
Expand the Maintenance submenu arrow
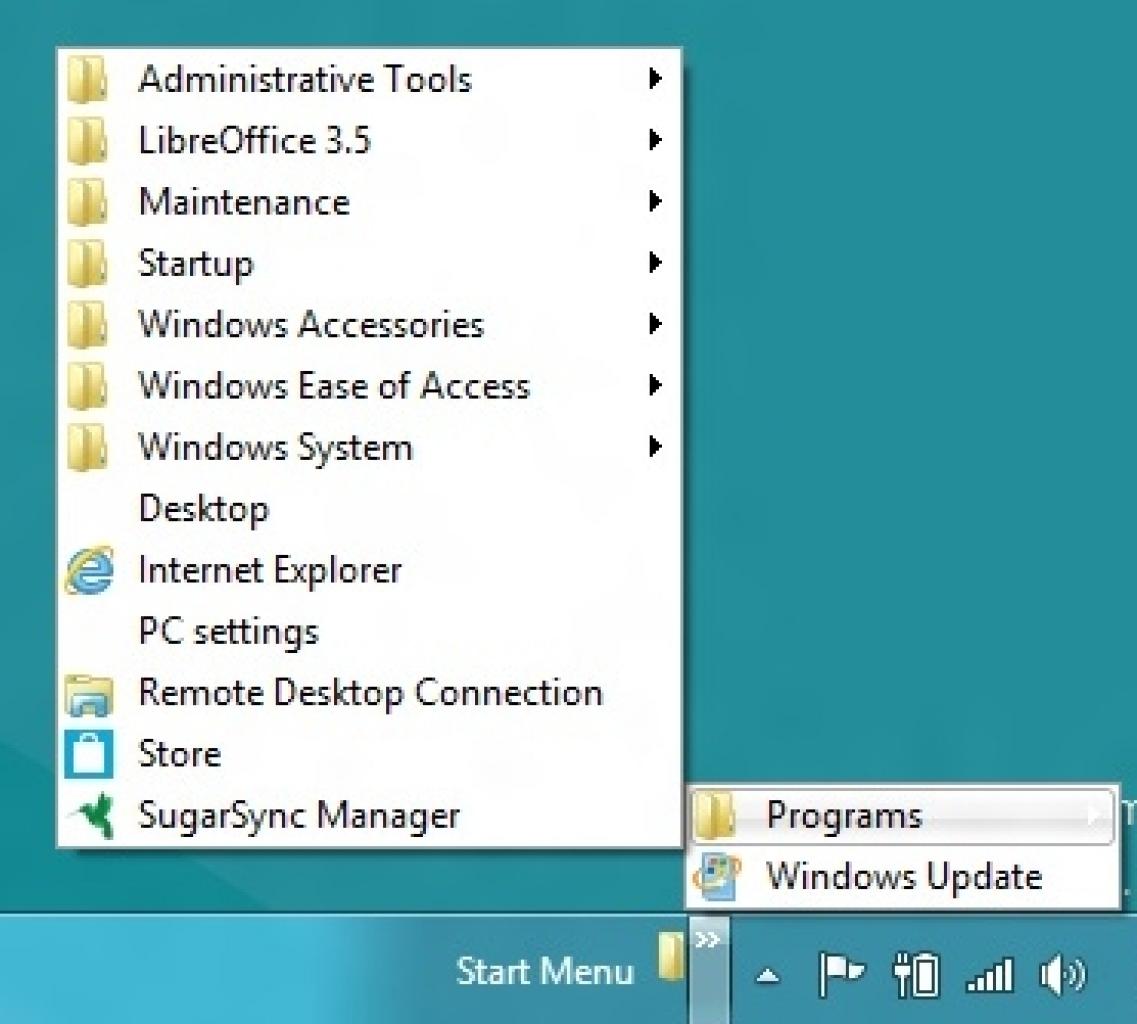[x=655, y=201]
